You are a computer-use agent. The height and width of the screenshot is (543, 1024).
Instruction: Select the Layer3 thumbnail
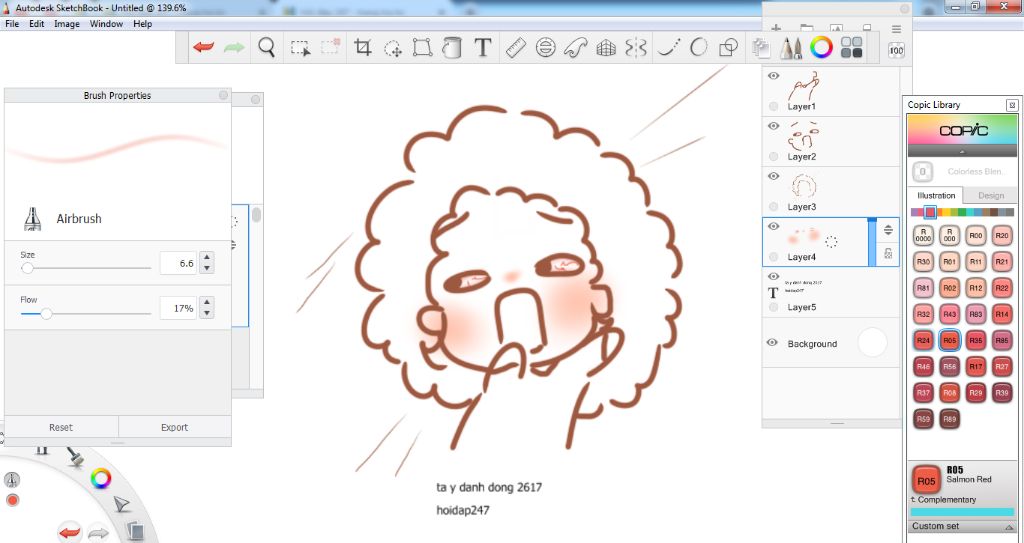(x=803, y=186)
